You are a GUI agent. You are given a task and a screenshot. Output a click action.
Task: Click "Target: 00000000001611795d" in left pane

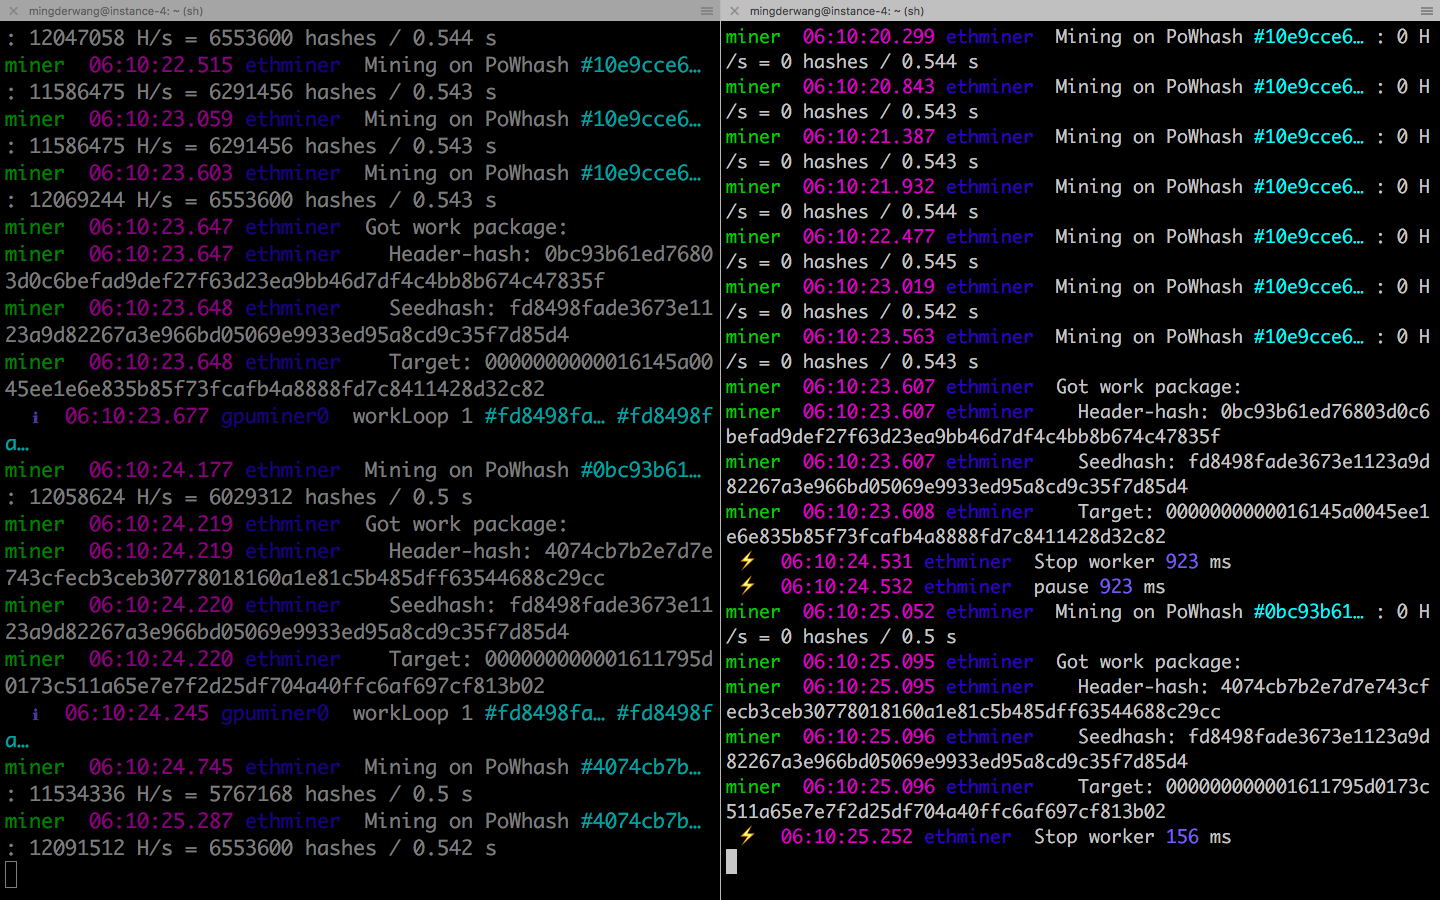tap(551, 659)
